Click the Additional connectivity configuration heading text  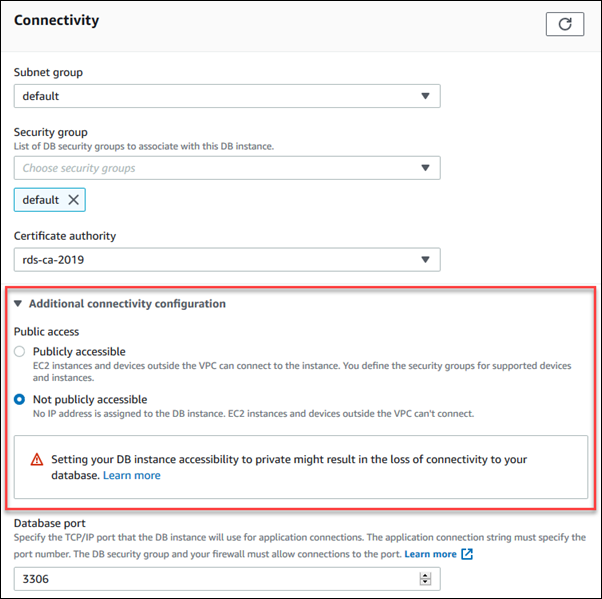[x=127, y=304]
